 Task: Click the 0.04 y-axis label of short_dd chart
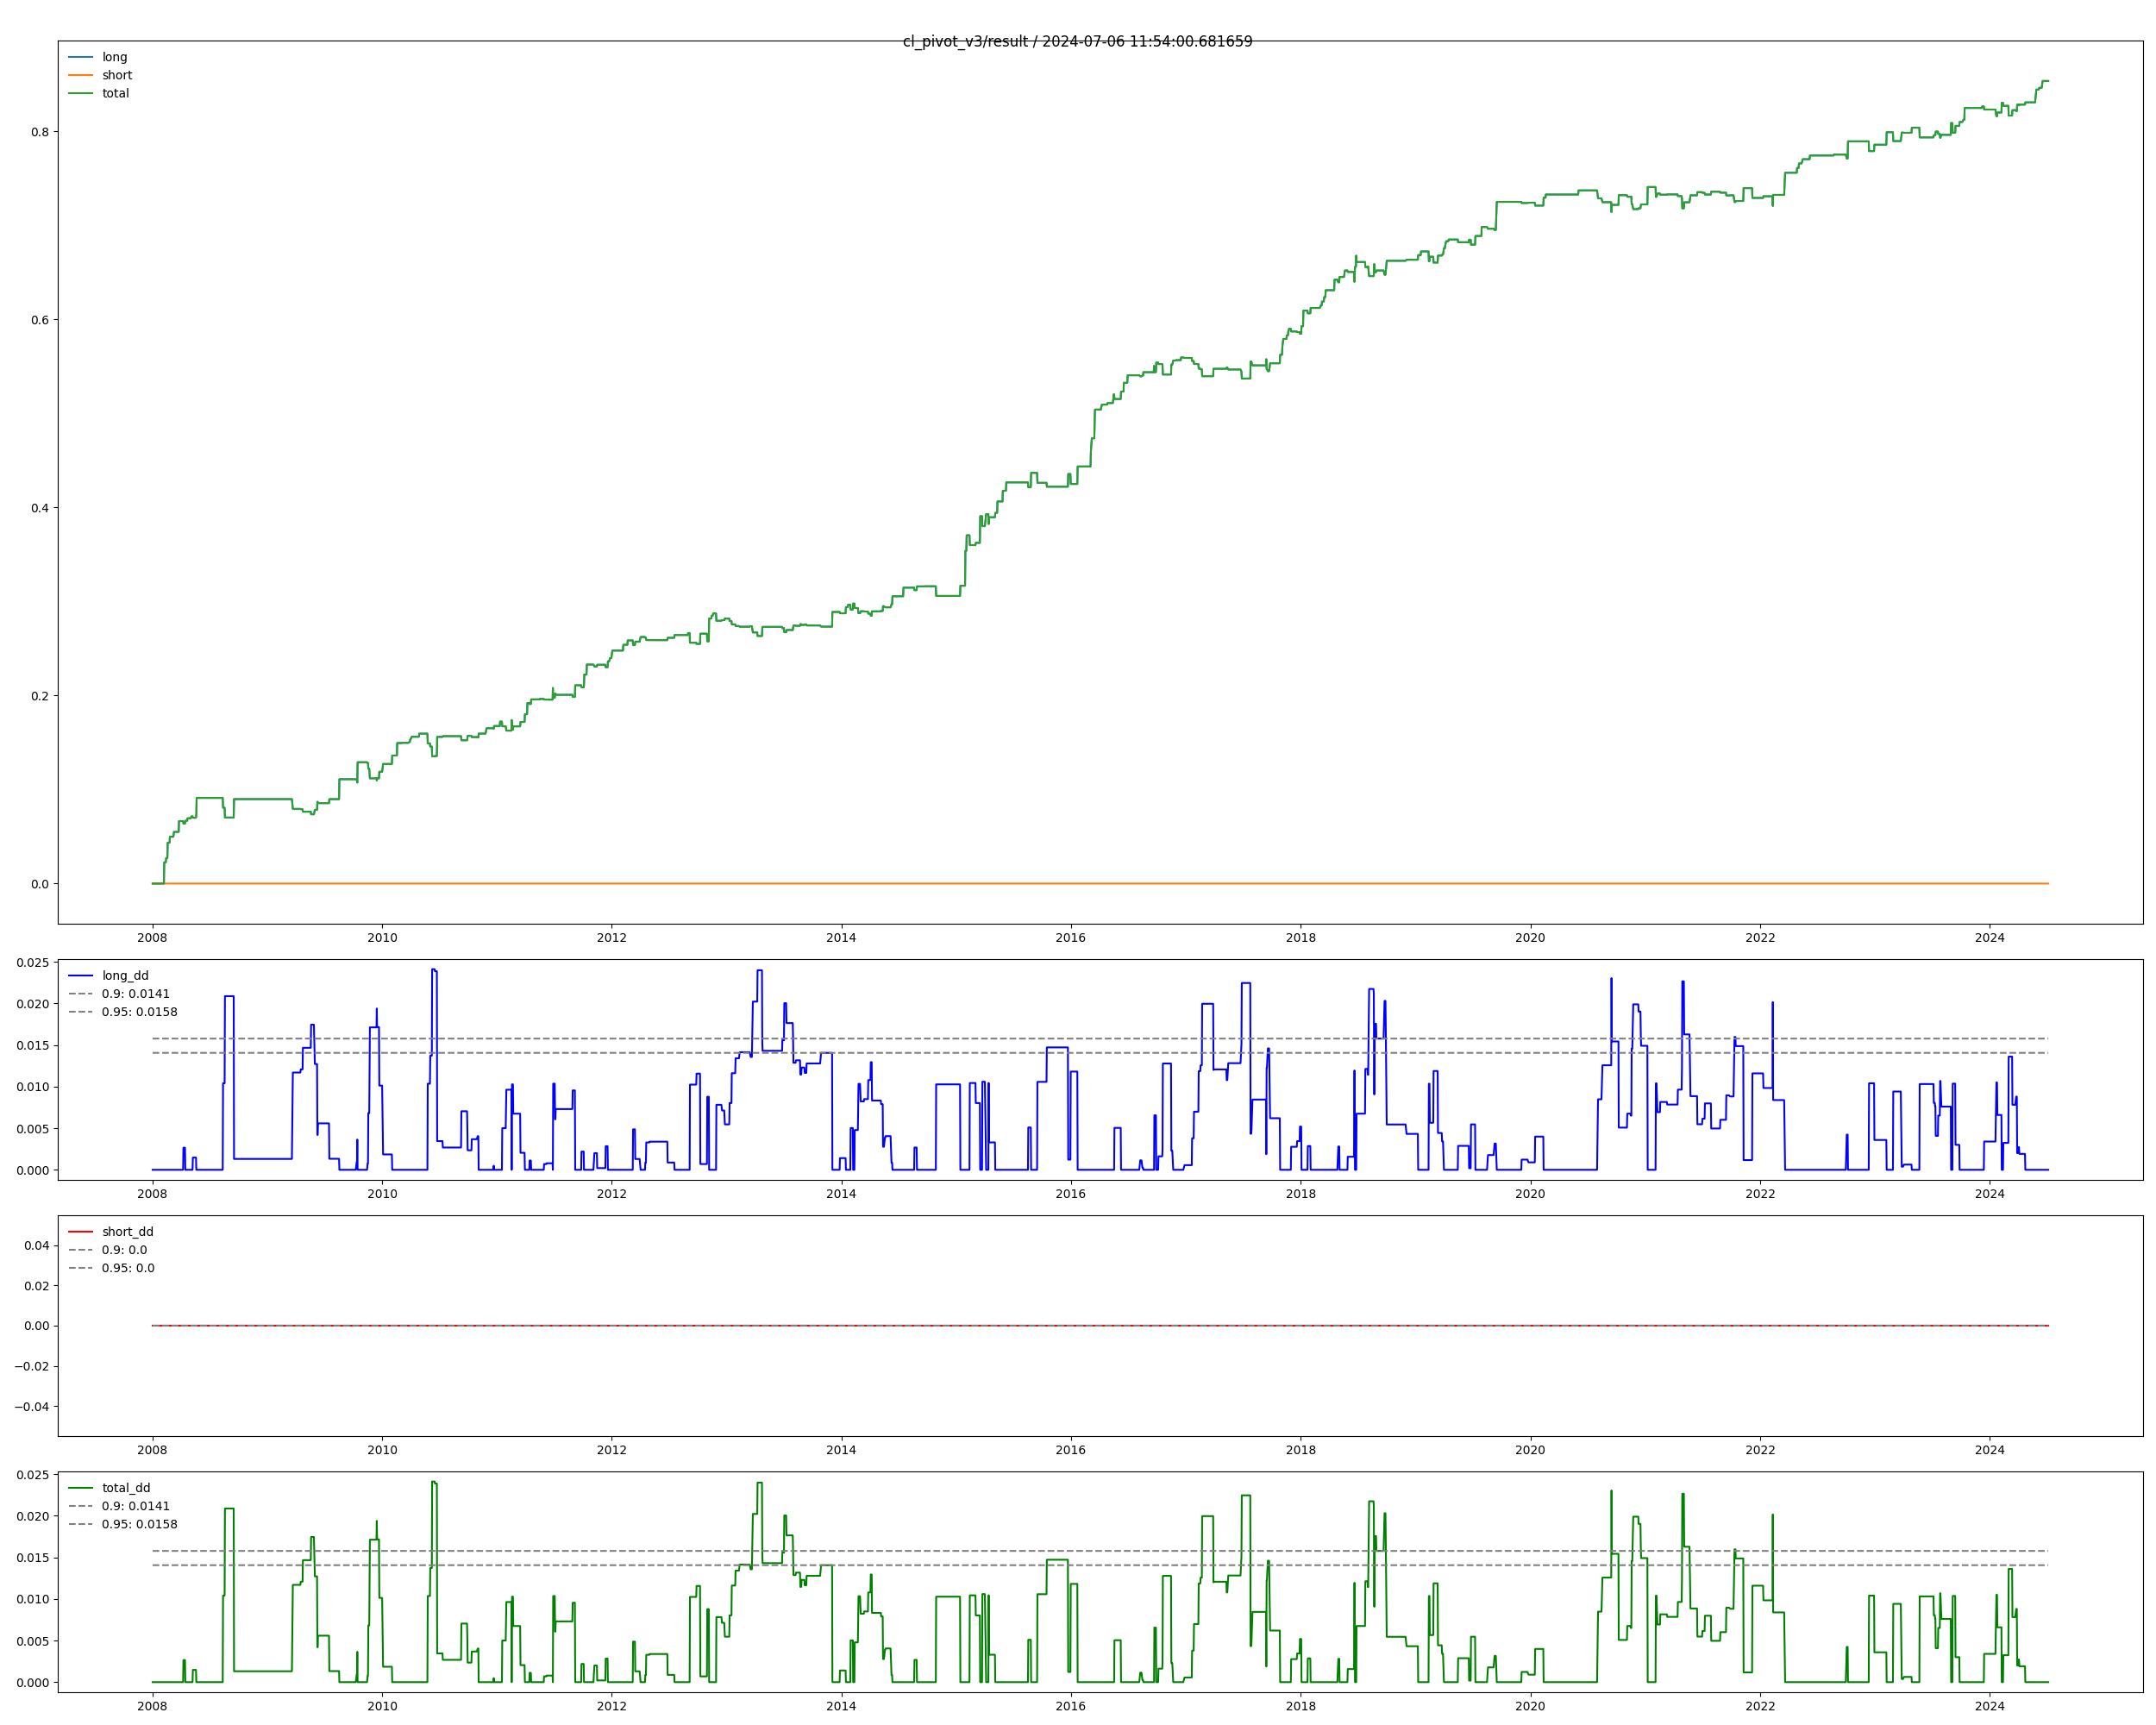[x=36, y=1246]
